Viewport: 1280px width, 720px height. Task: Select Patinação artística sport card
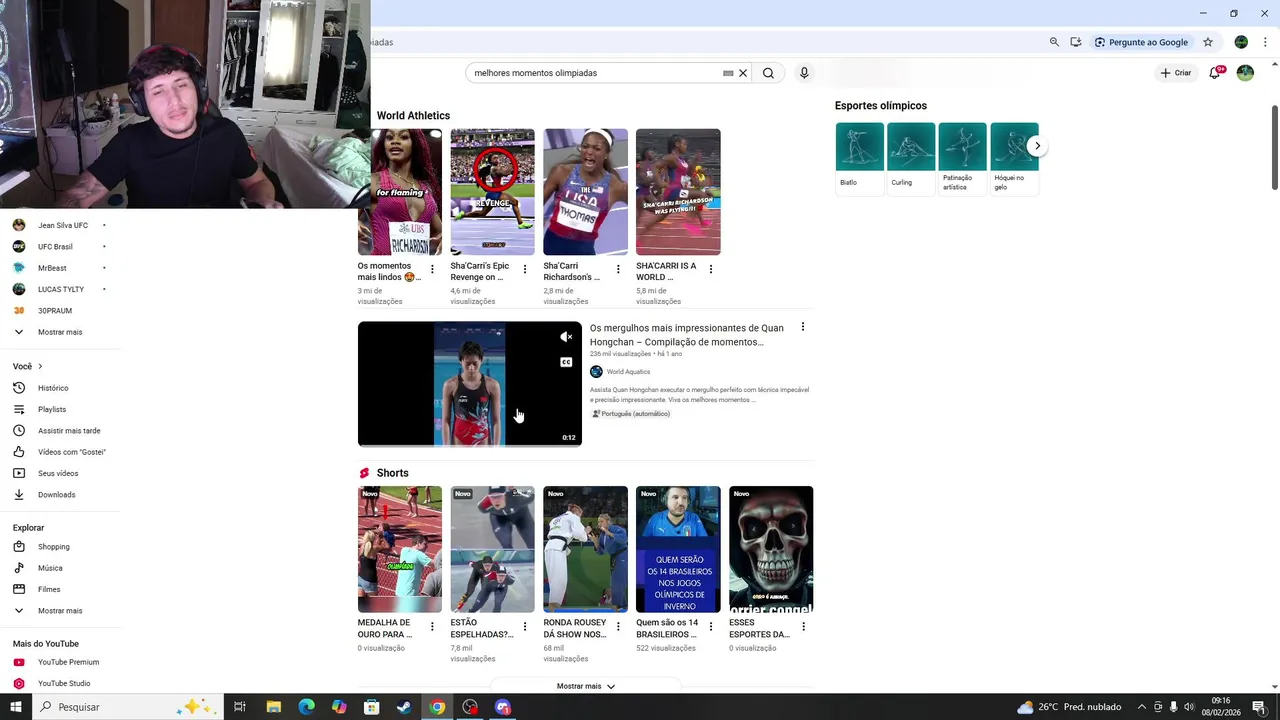pyautogui.click(x=962, y=157)
